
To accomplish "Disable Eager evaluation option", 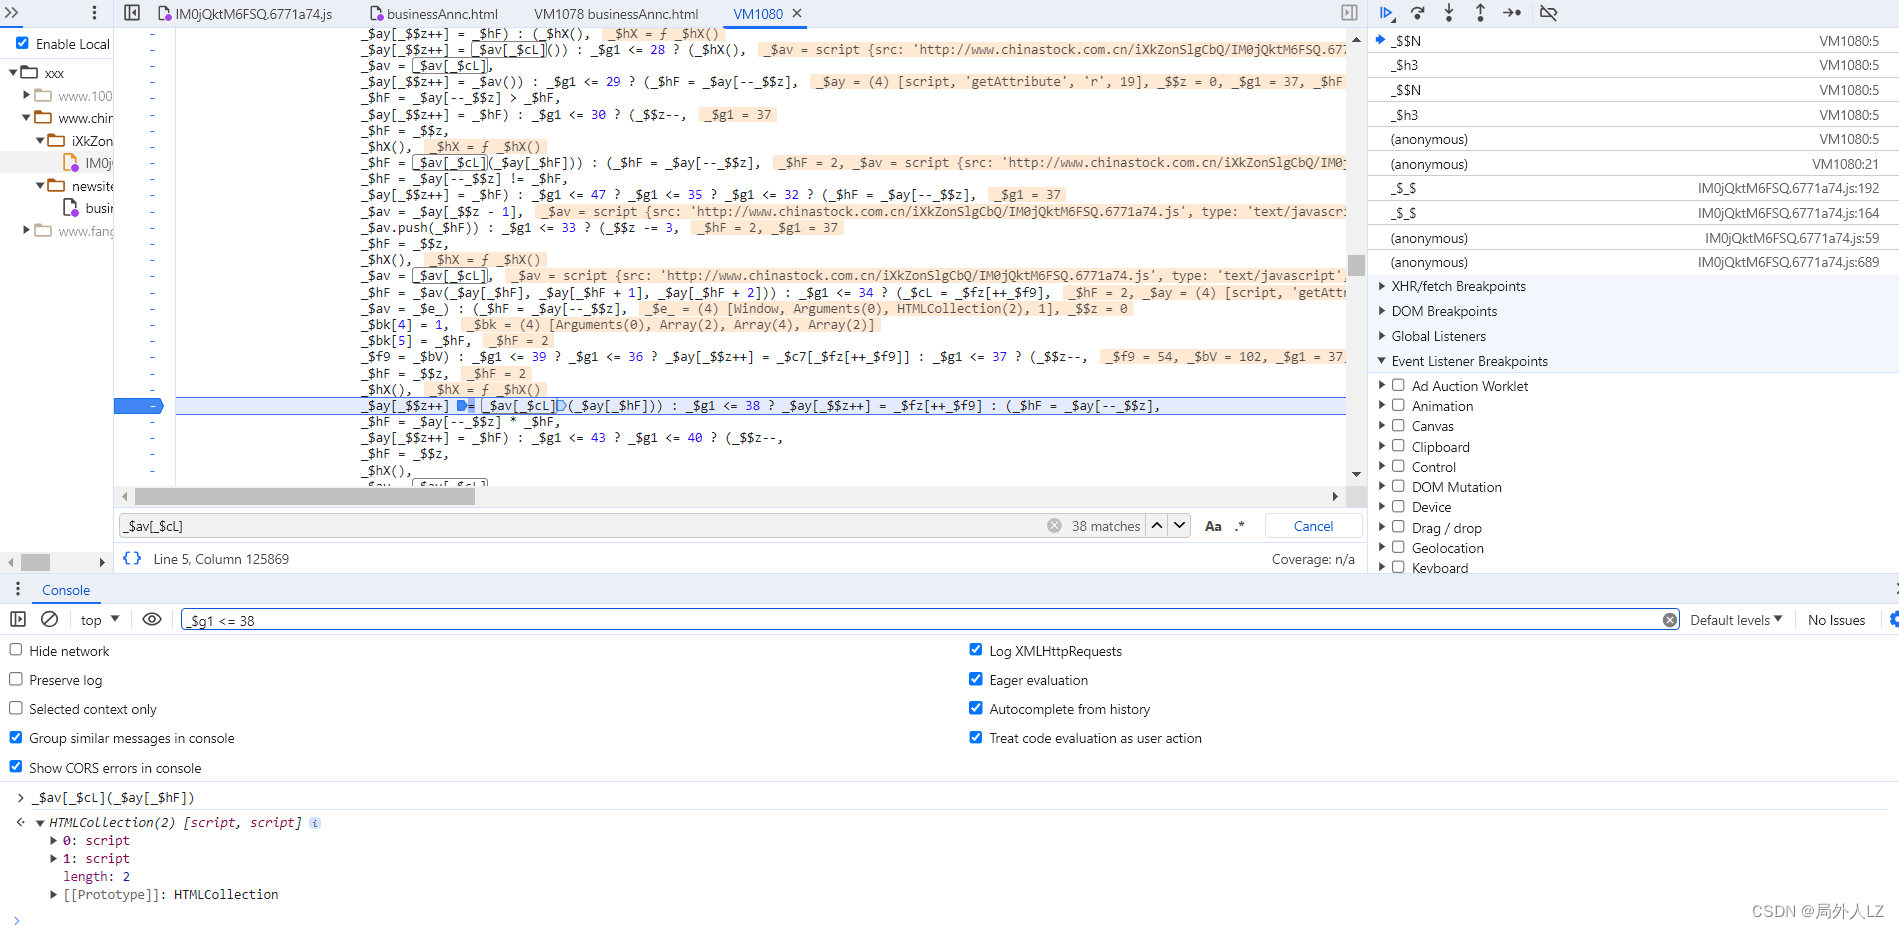I will coord(976,679).
